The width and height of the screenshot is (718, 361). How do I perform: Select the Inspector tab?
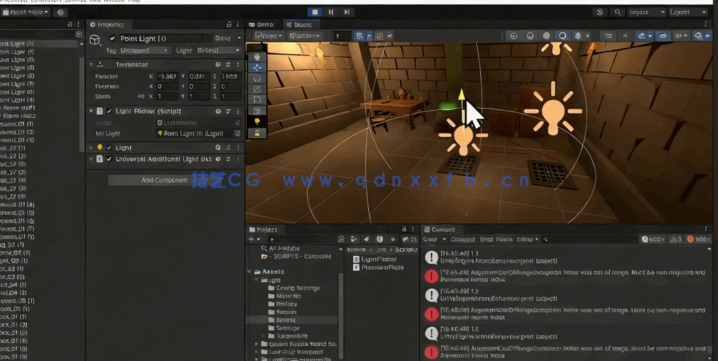click(108, 25)
